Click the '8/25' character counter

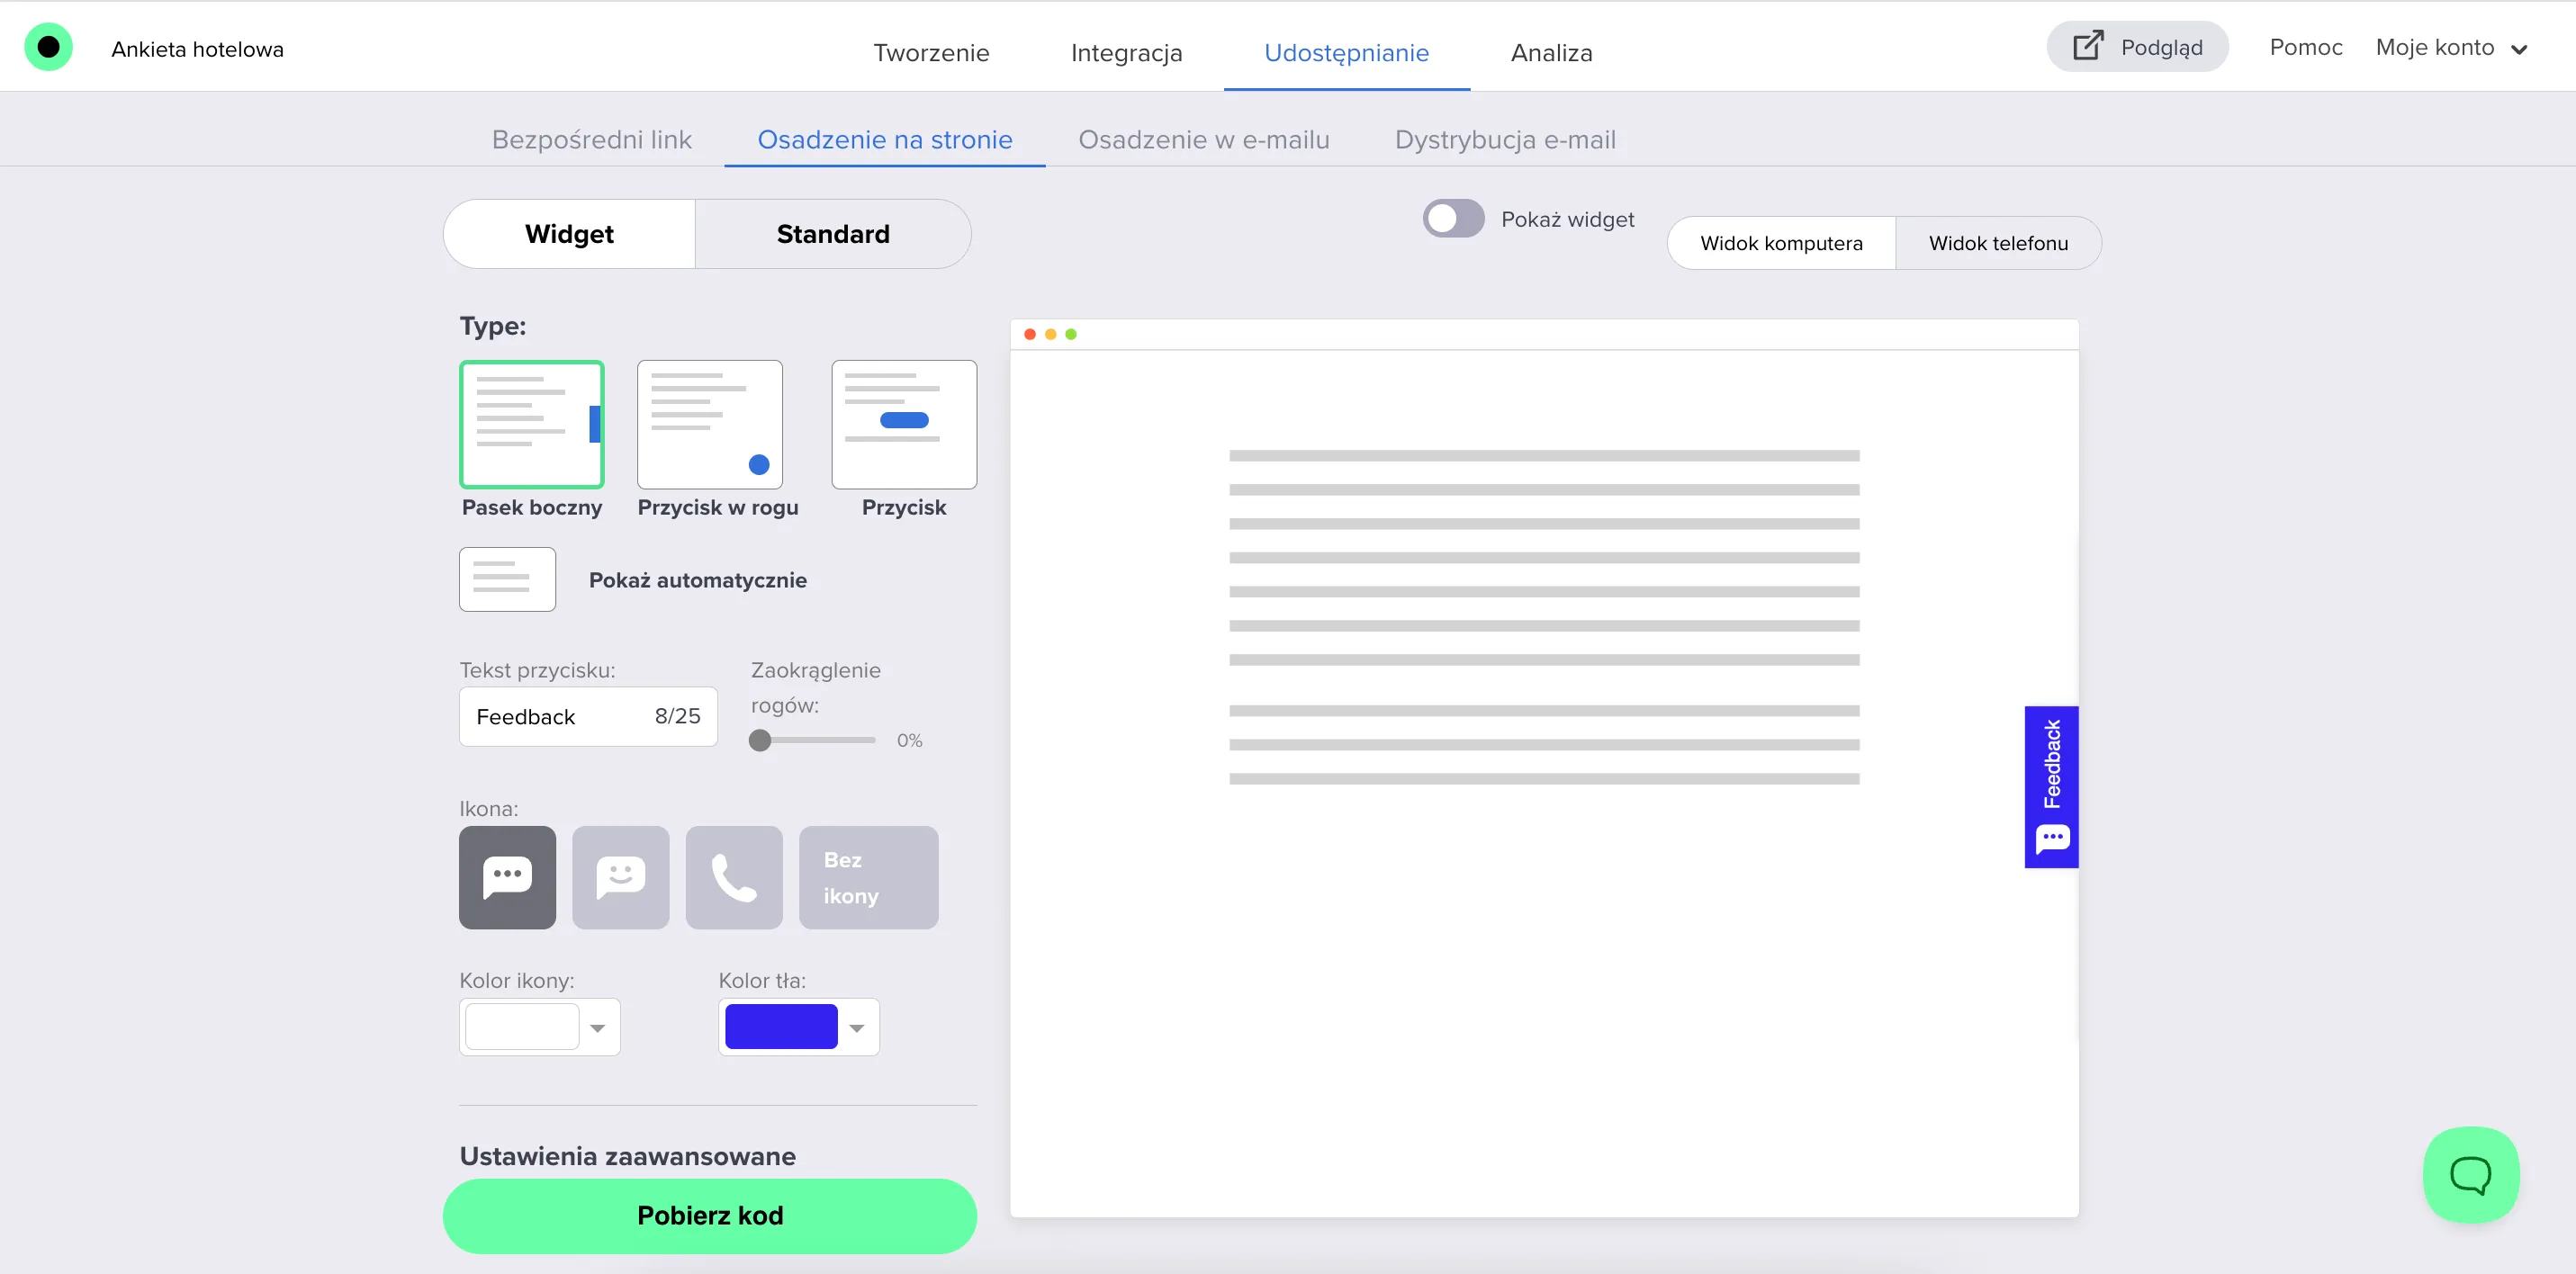(x=677, y=716)
